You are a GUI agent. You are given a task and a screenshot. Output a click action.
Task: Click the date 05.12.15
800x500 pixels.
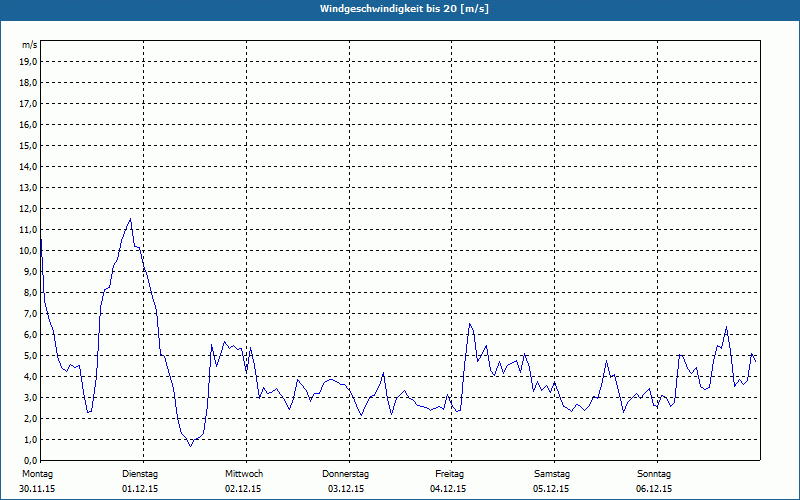tap(551, 489)
